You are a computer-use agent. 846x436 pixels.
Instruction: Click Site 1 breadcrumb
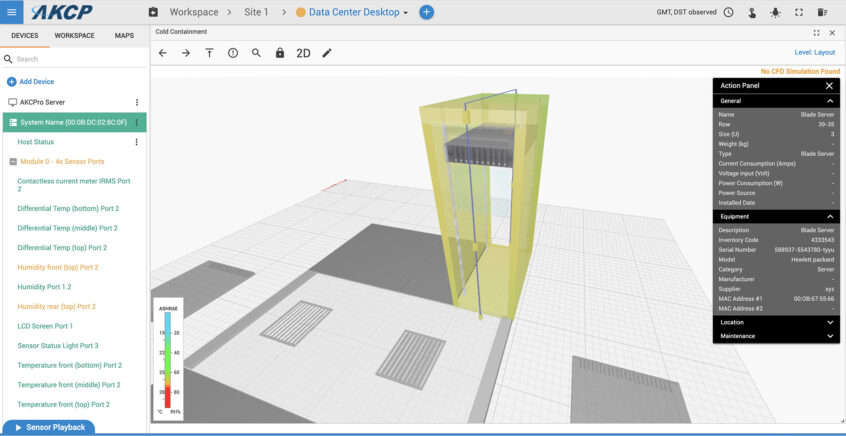point(256,12)
